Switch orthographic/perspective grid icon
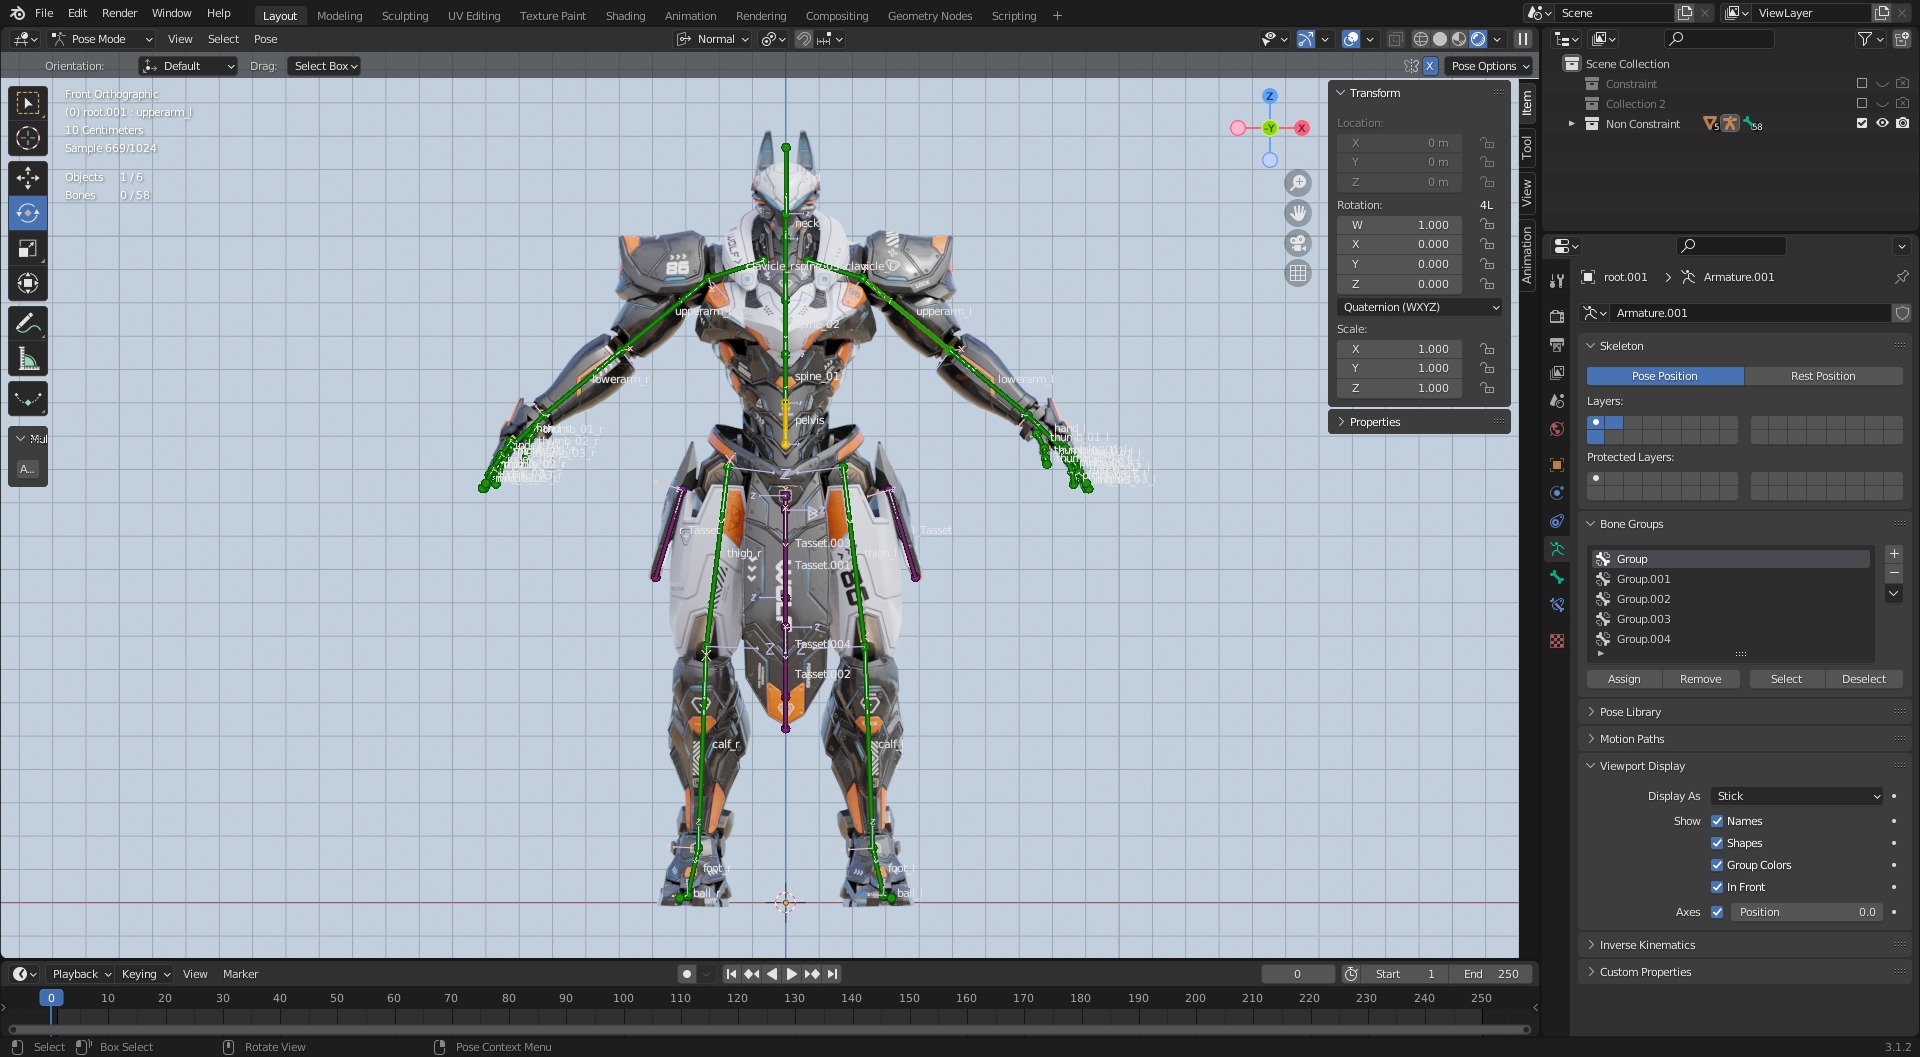 [1298, 272]
